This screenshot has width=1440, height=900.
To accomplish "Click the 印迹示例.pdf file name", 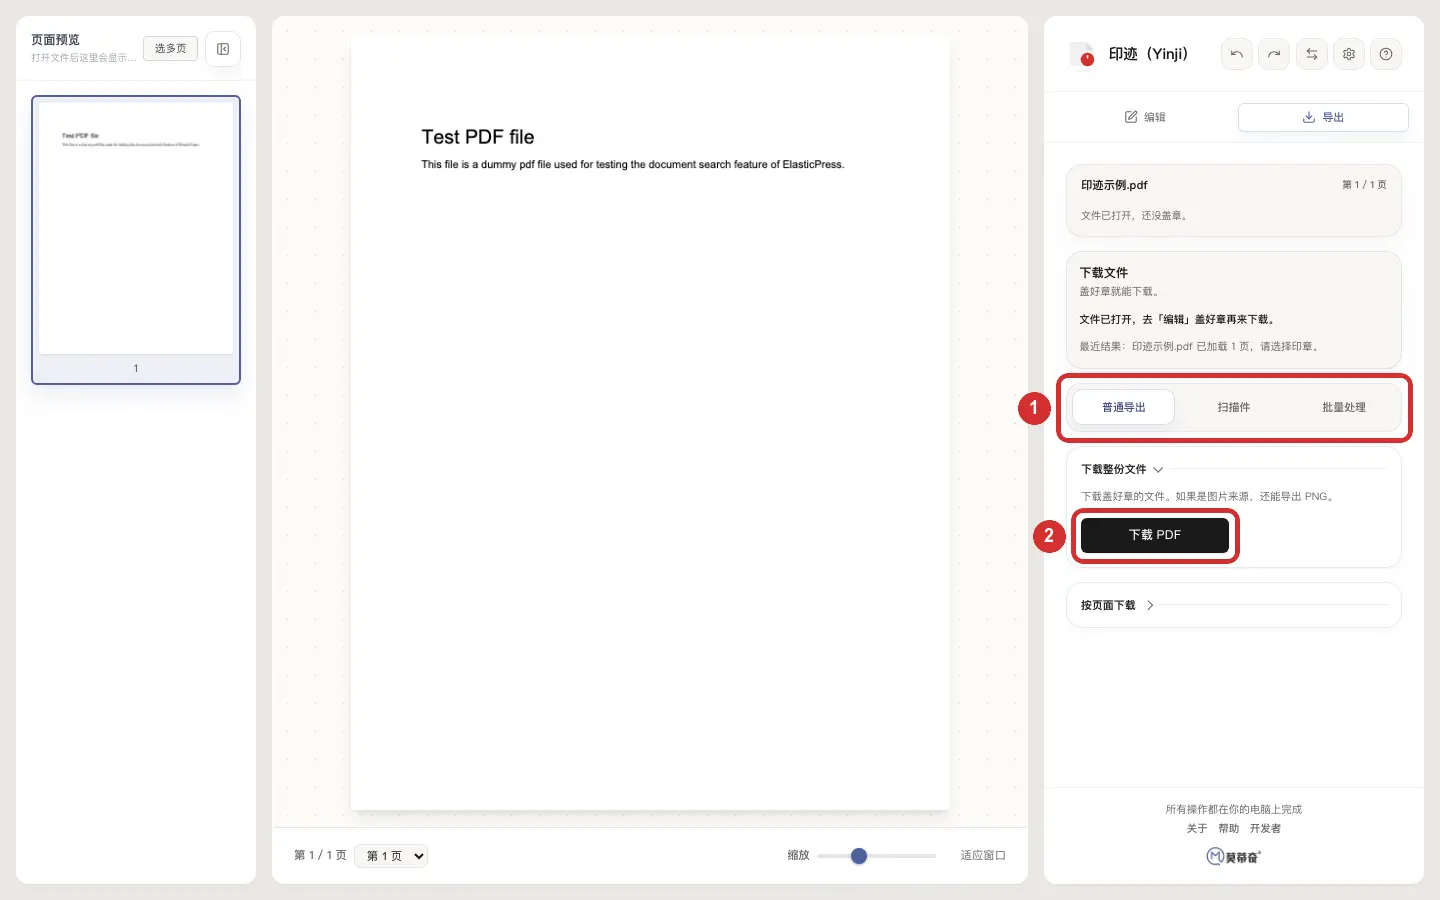I will [1114, 185].
